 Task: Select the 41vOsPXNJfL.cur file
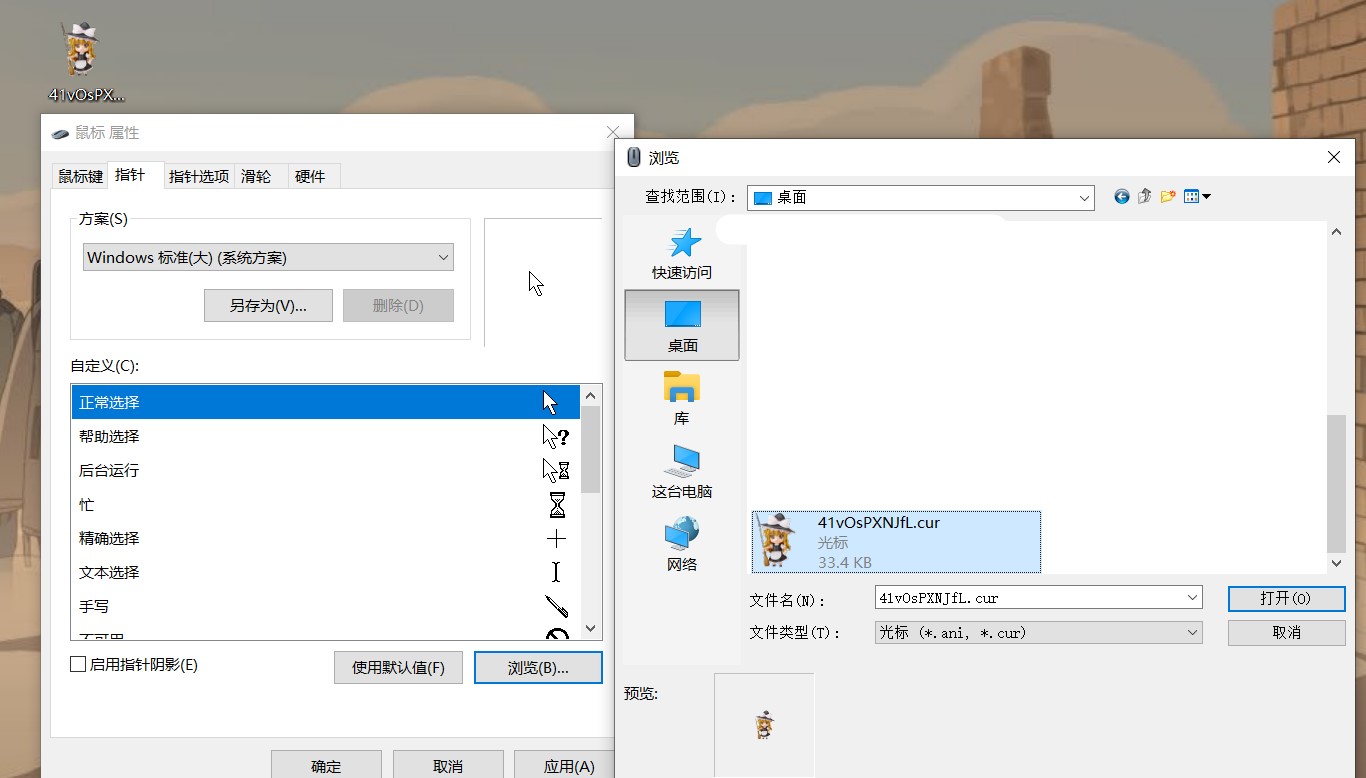(x=895, y=540)
